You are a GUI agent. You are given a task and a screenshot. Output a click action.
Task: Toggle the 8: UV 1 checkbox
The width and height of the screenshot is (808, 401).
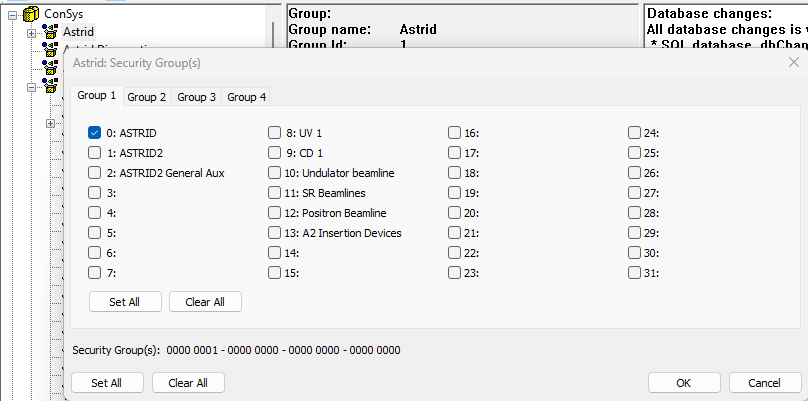[275, 133]
